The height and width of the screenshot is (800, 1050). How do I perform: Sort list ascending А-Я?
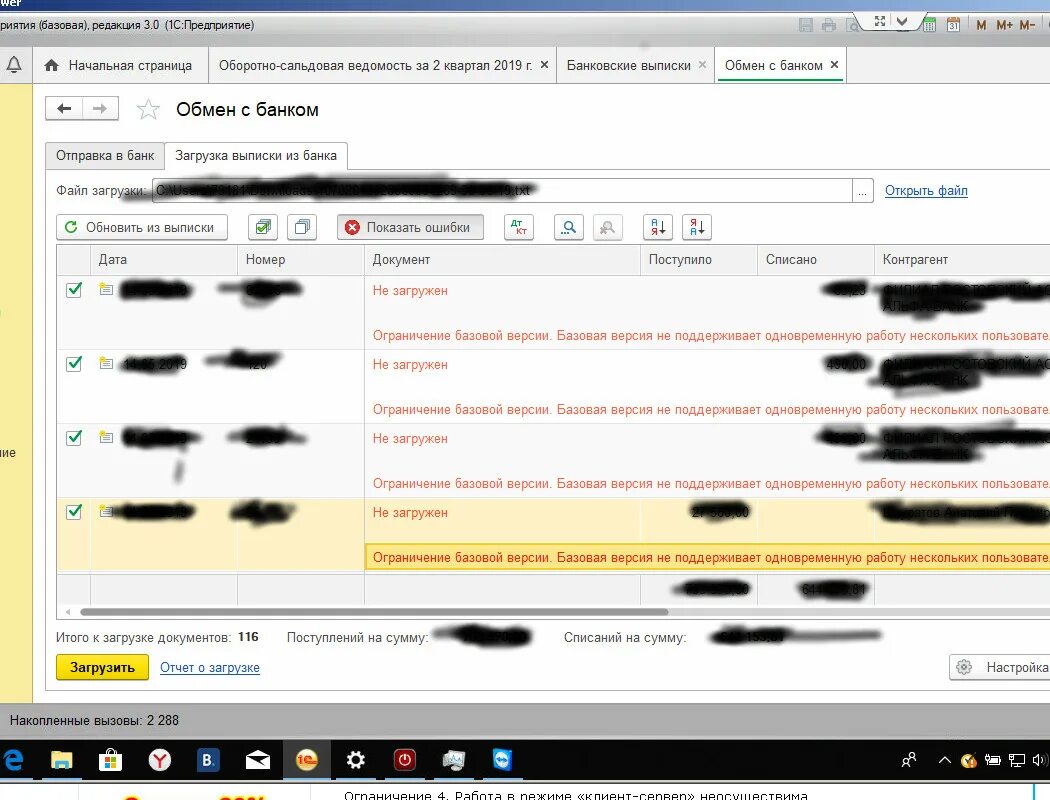658,227
